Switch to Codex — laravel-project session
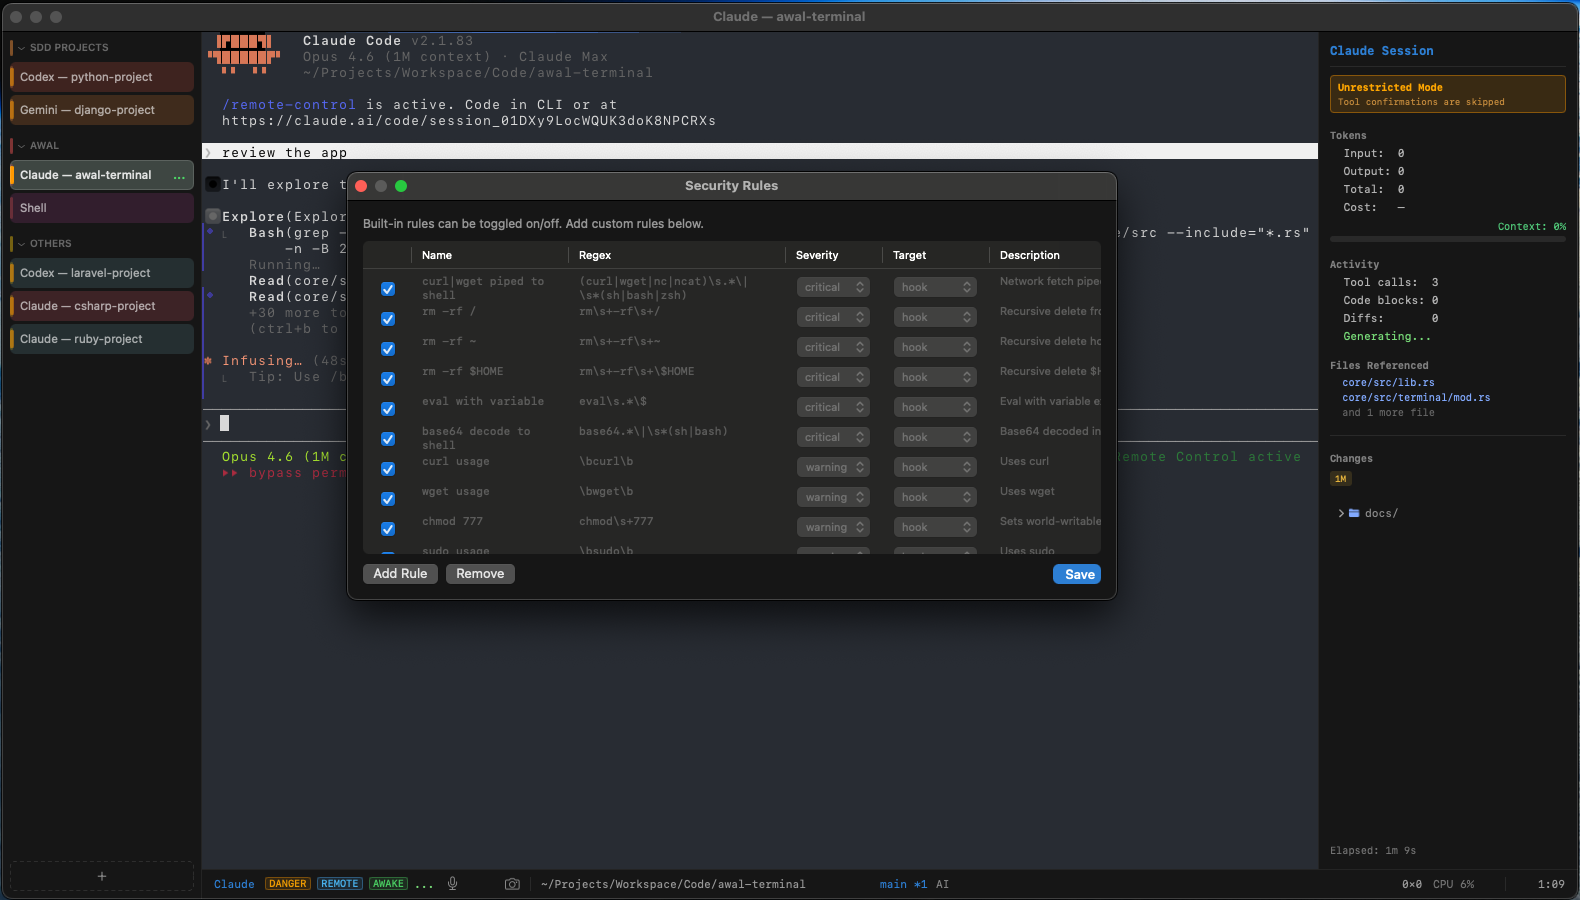 pyautogui.click(x=102, y=273)
